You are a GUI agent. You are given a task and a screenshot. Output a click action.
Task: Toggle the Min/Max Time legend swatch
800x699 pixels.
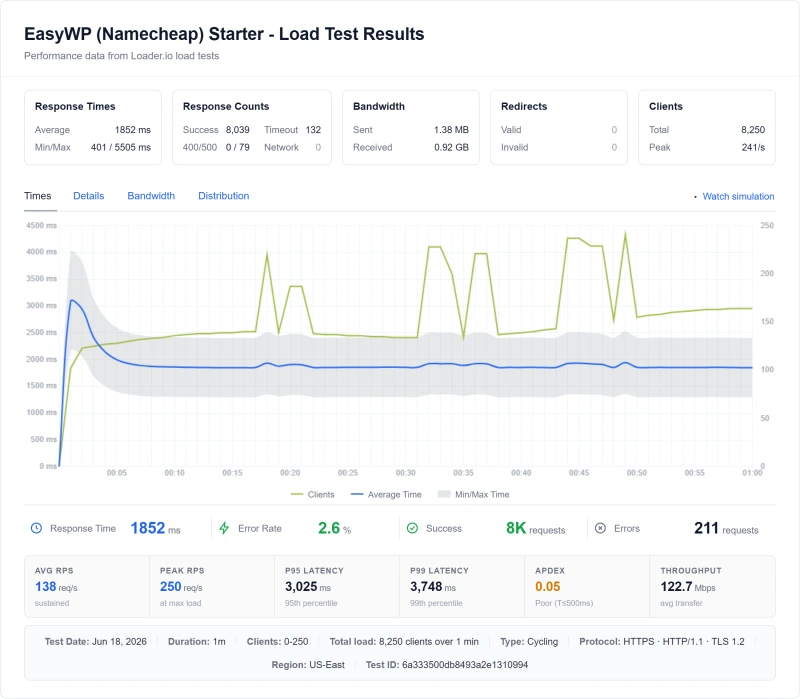pyautogui.click(x=444, y=494)
